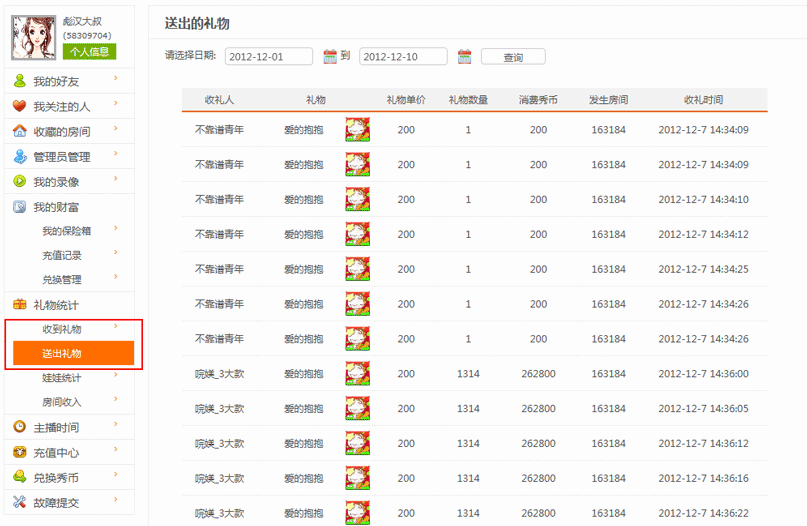This screenshot has height=526, width=807.
Task: Expand the 我的财富 section
Action: pos(56,207)
